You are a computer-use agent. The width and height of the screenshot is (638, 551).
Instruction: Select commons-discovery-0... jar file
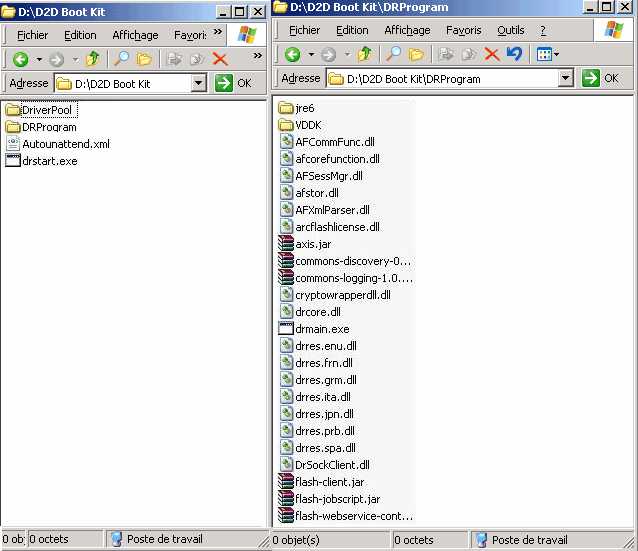345,261
